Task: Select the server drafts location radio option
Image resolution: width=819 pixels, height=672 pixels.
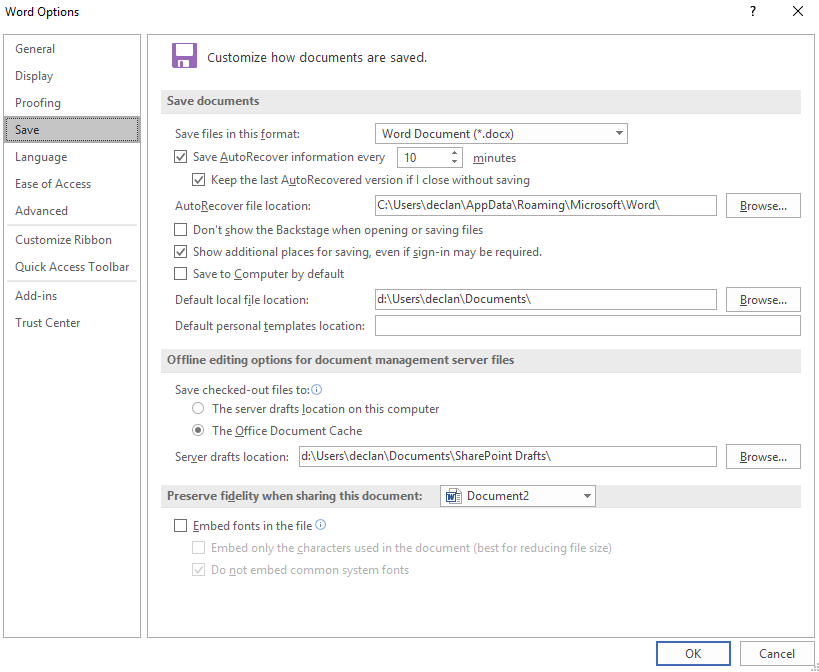Action: 198,409
